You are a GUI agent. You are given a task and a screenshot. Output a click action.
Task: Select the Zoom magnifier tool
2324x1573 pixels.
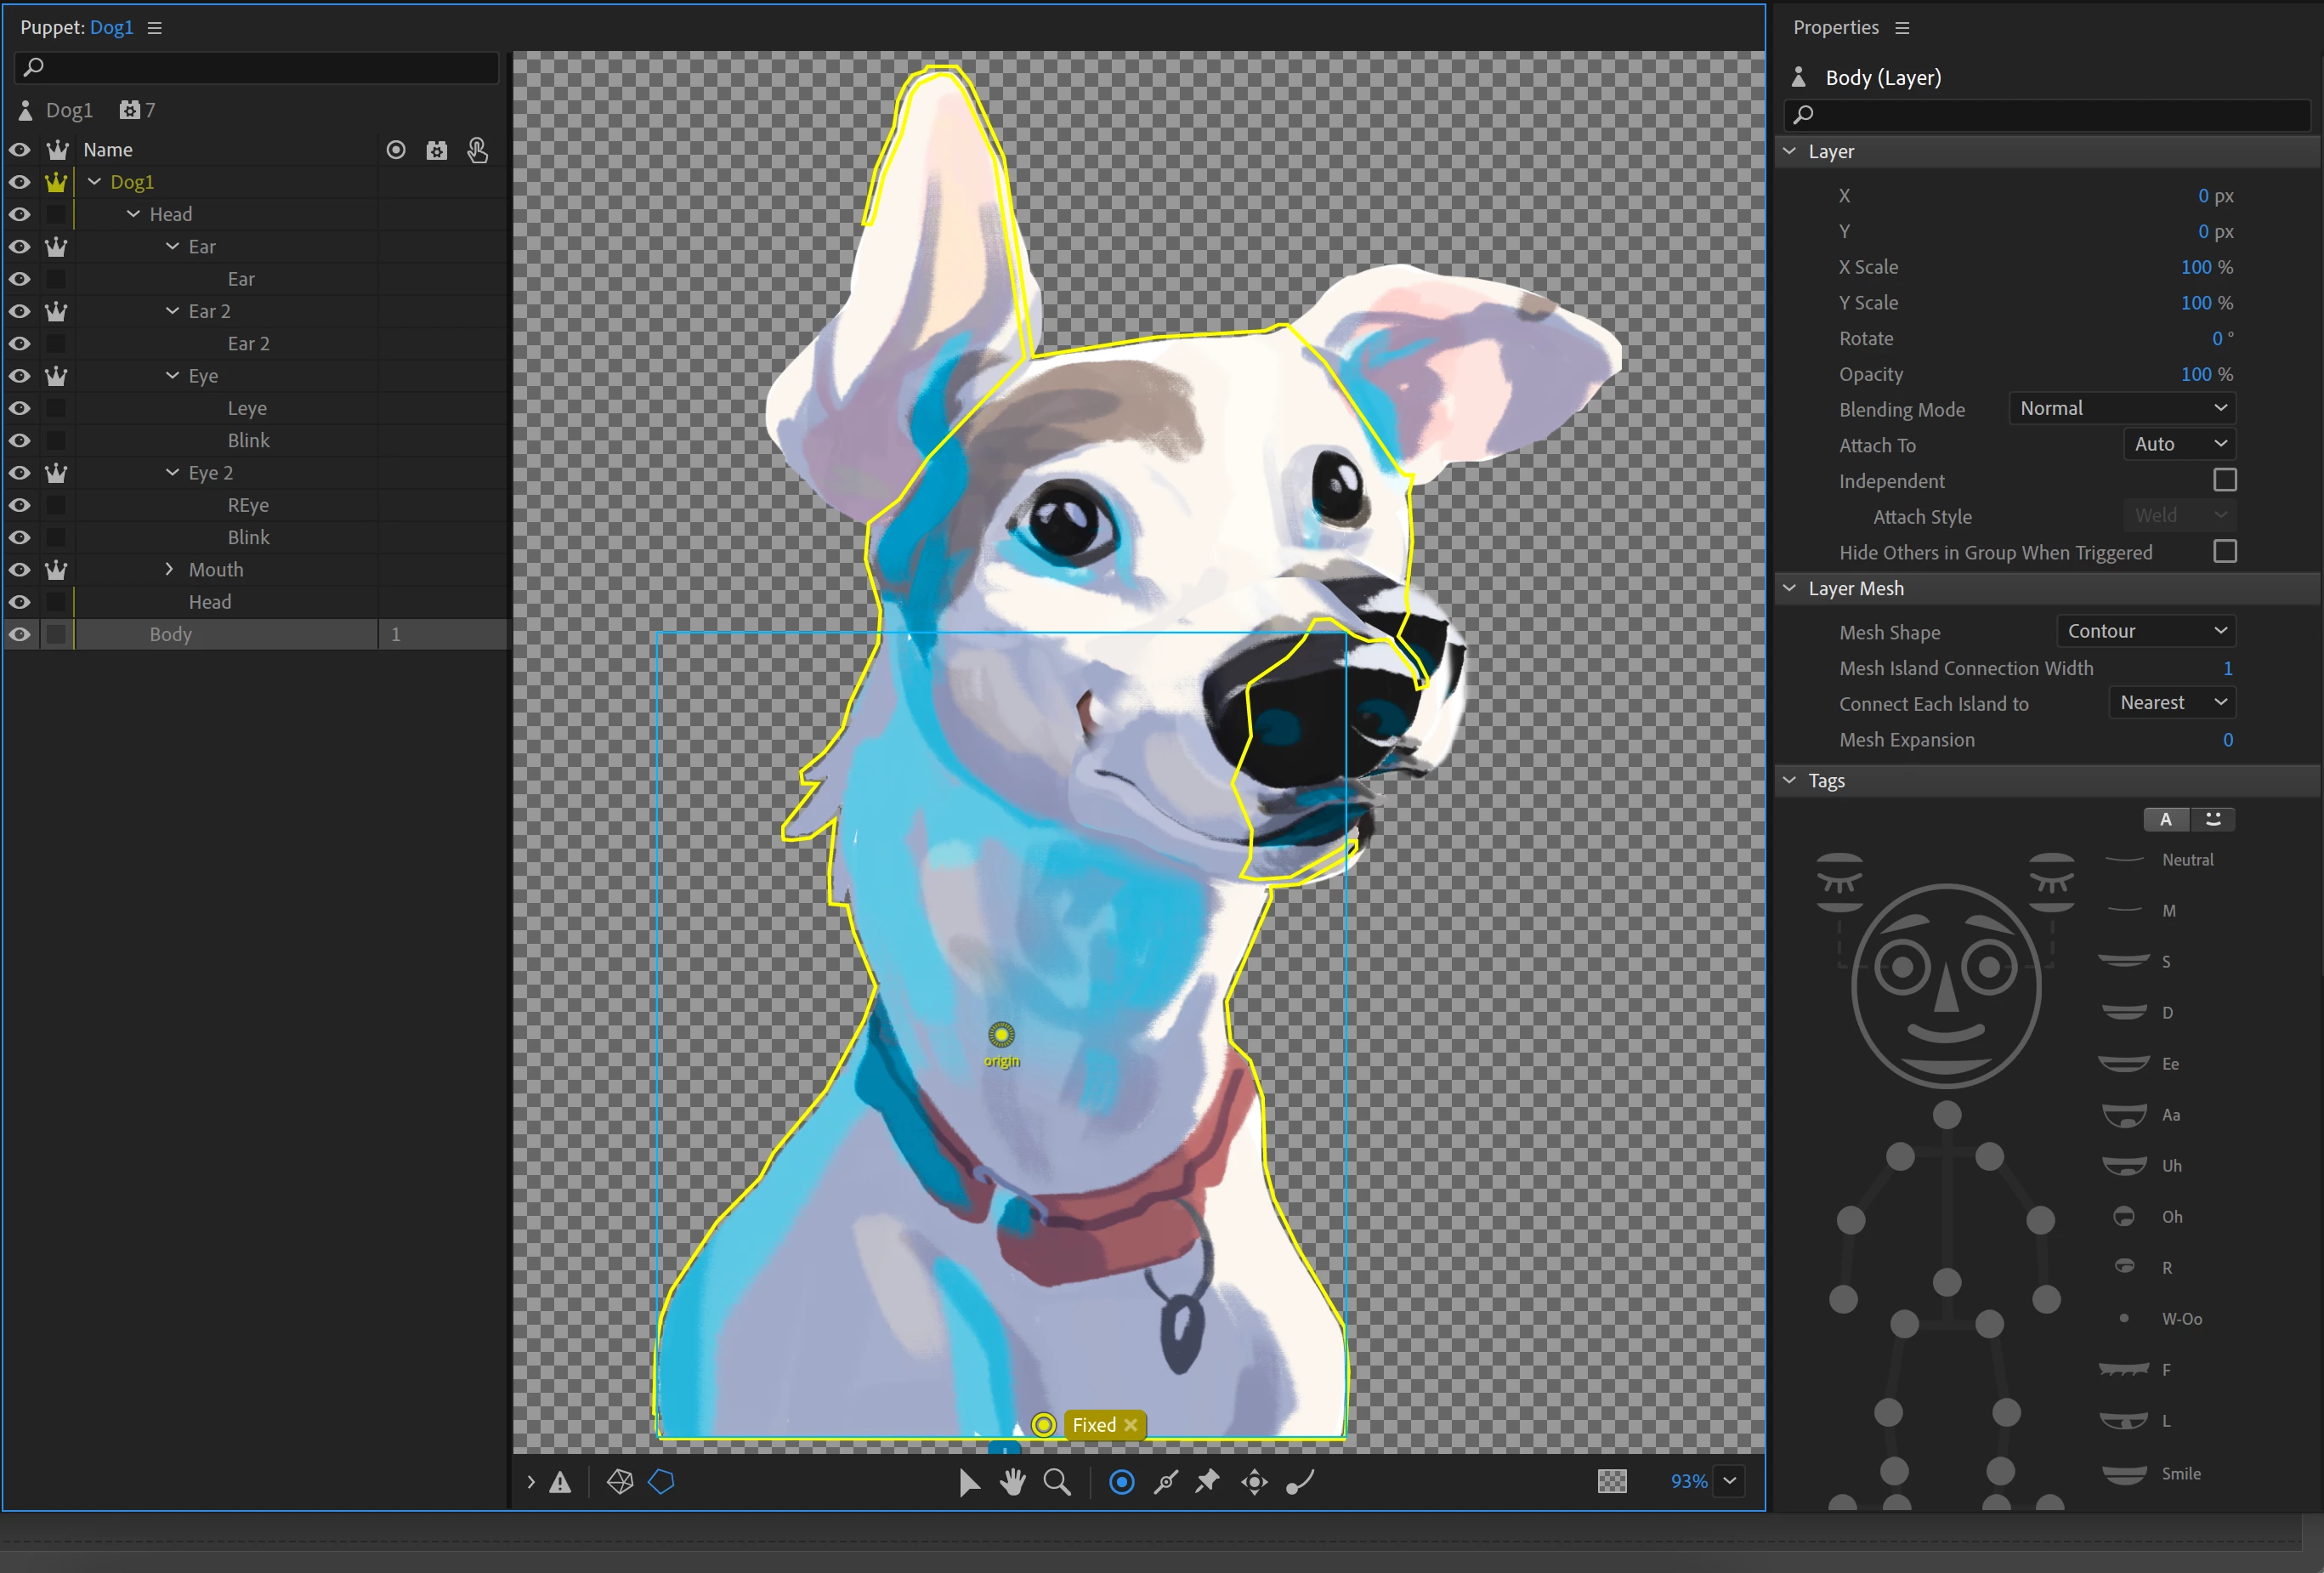click(1056, 1482)
